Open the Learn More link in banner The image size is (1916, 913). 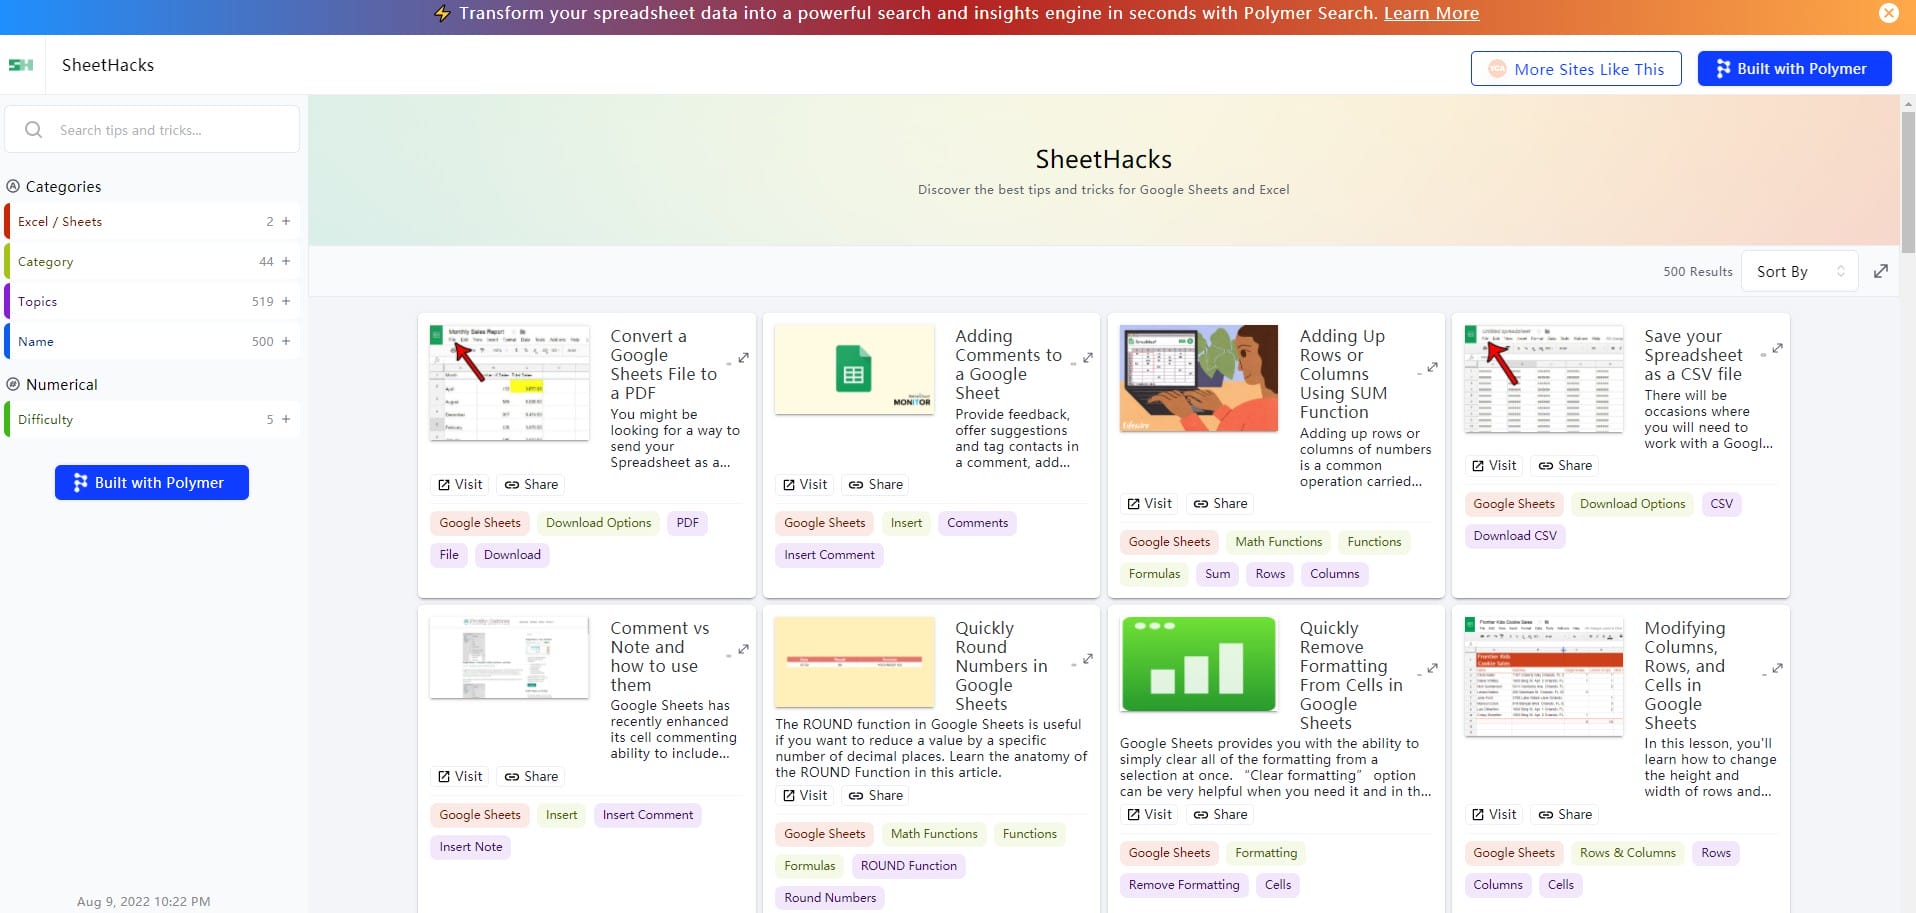1431,13
